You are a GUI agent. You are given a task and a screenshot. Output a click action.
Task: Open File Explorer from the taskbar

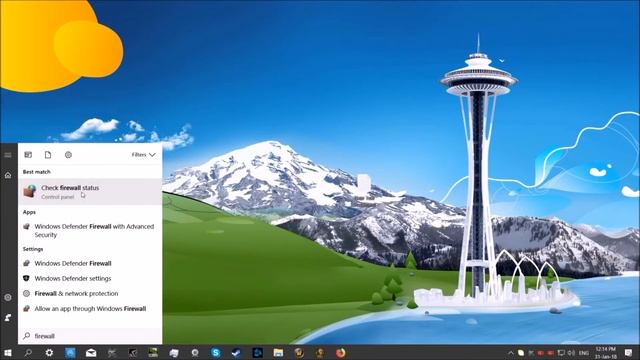click(x=278, y=353)
